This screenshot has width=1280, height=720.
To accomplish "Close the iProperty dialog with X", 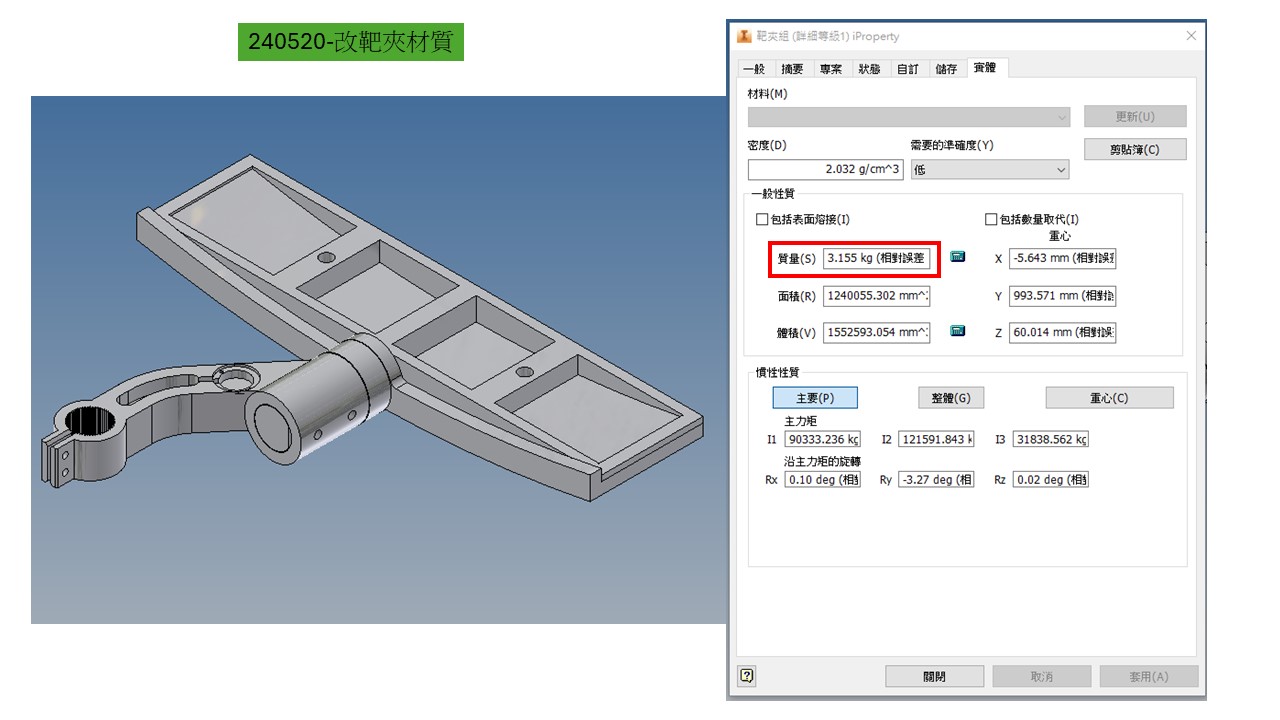I will (1190, 36).
